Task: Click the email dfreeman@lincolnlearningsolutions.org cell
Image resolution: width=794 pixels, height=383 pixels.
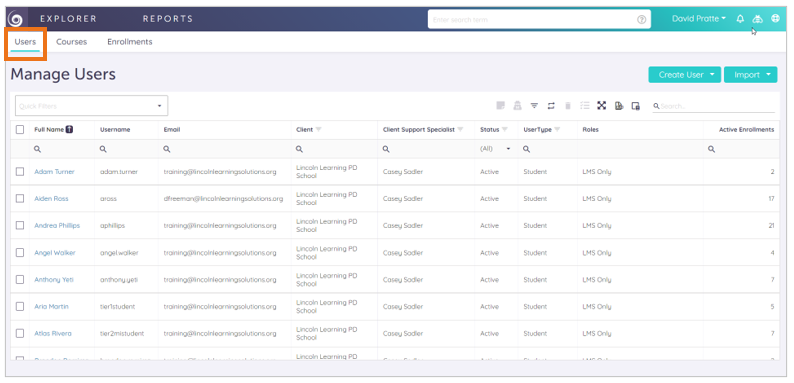Action: click(223, 199)
